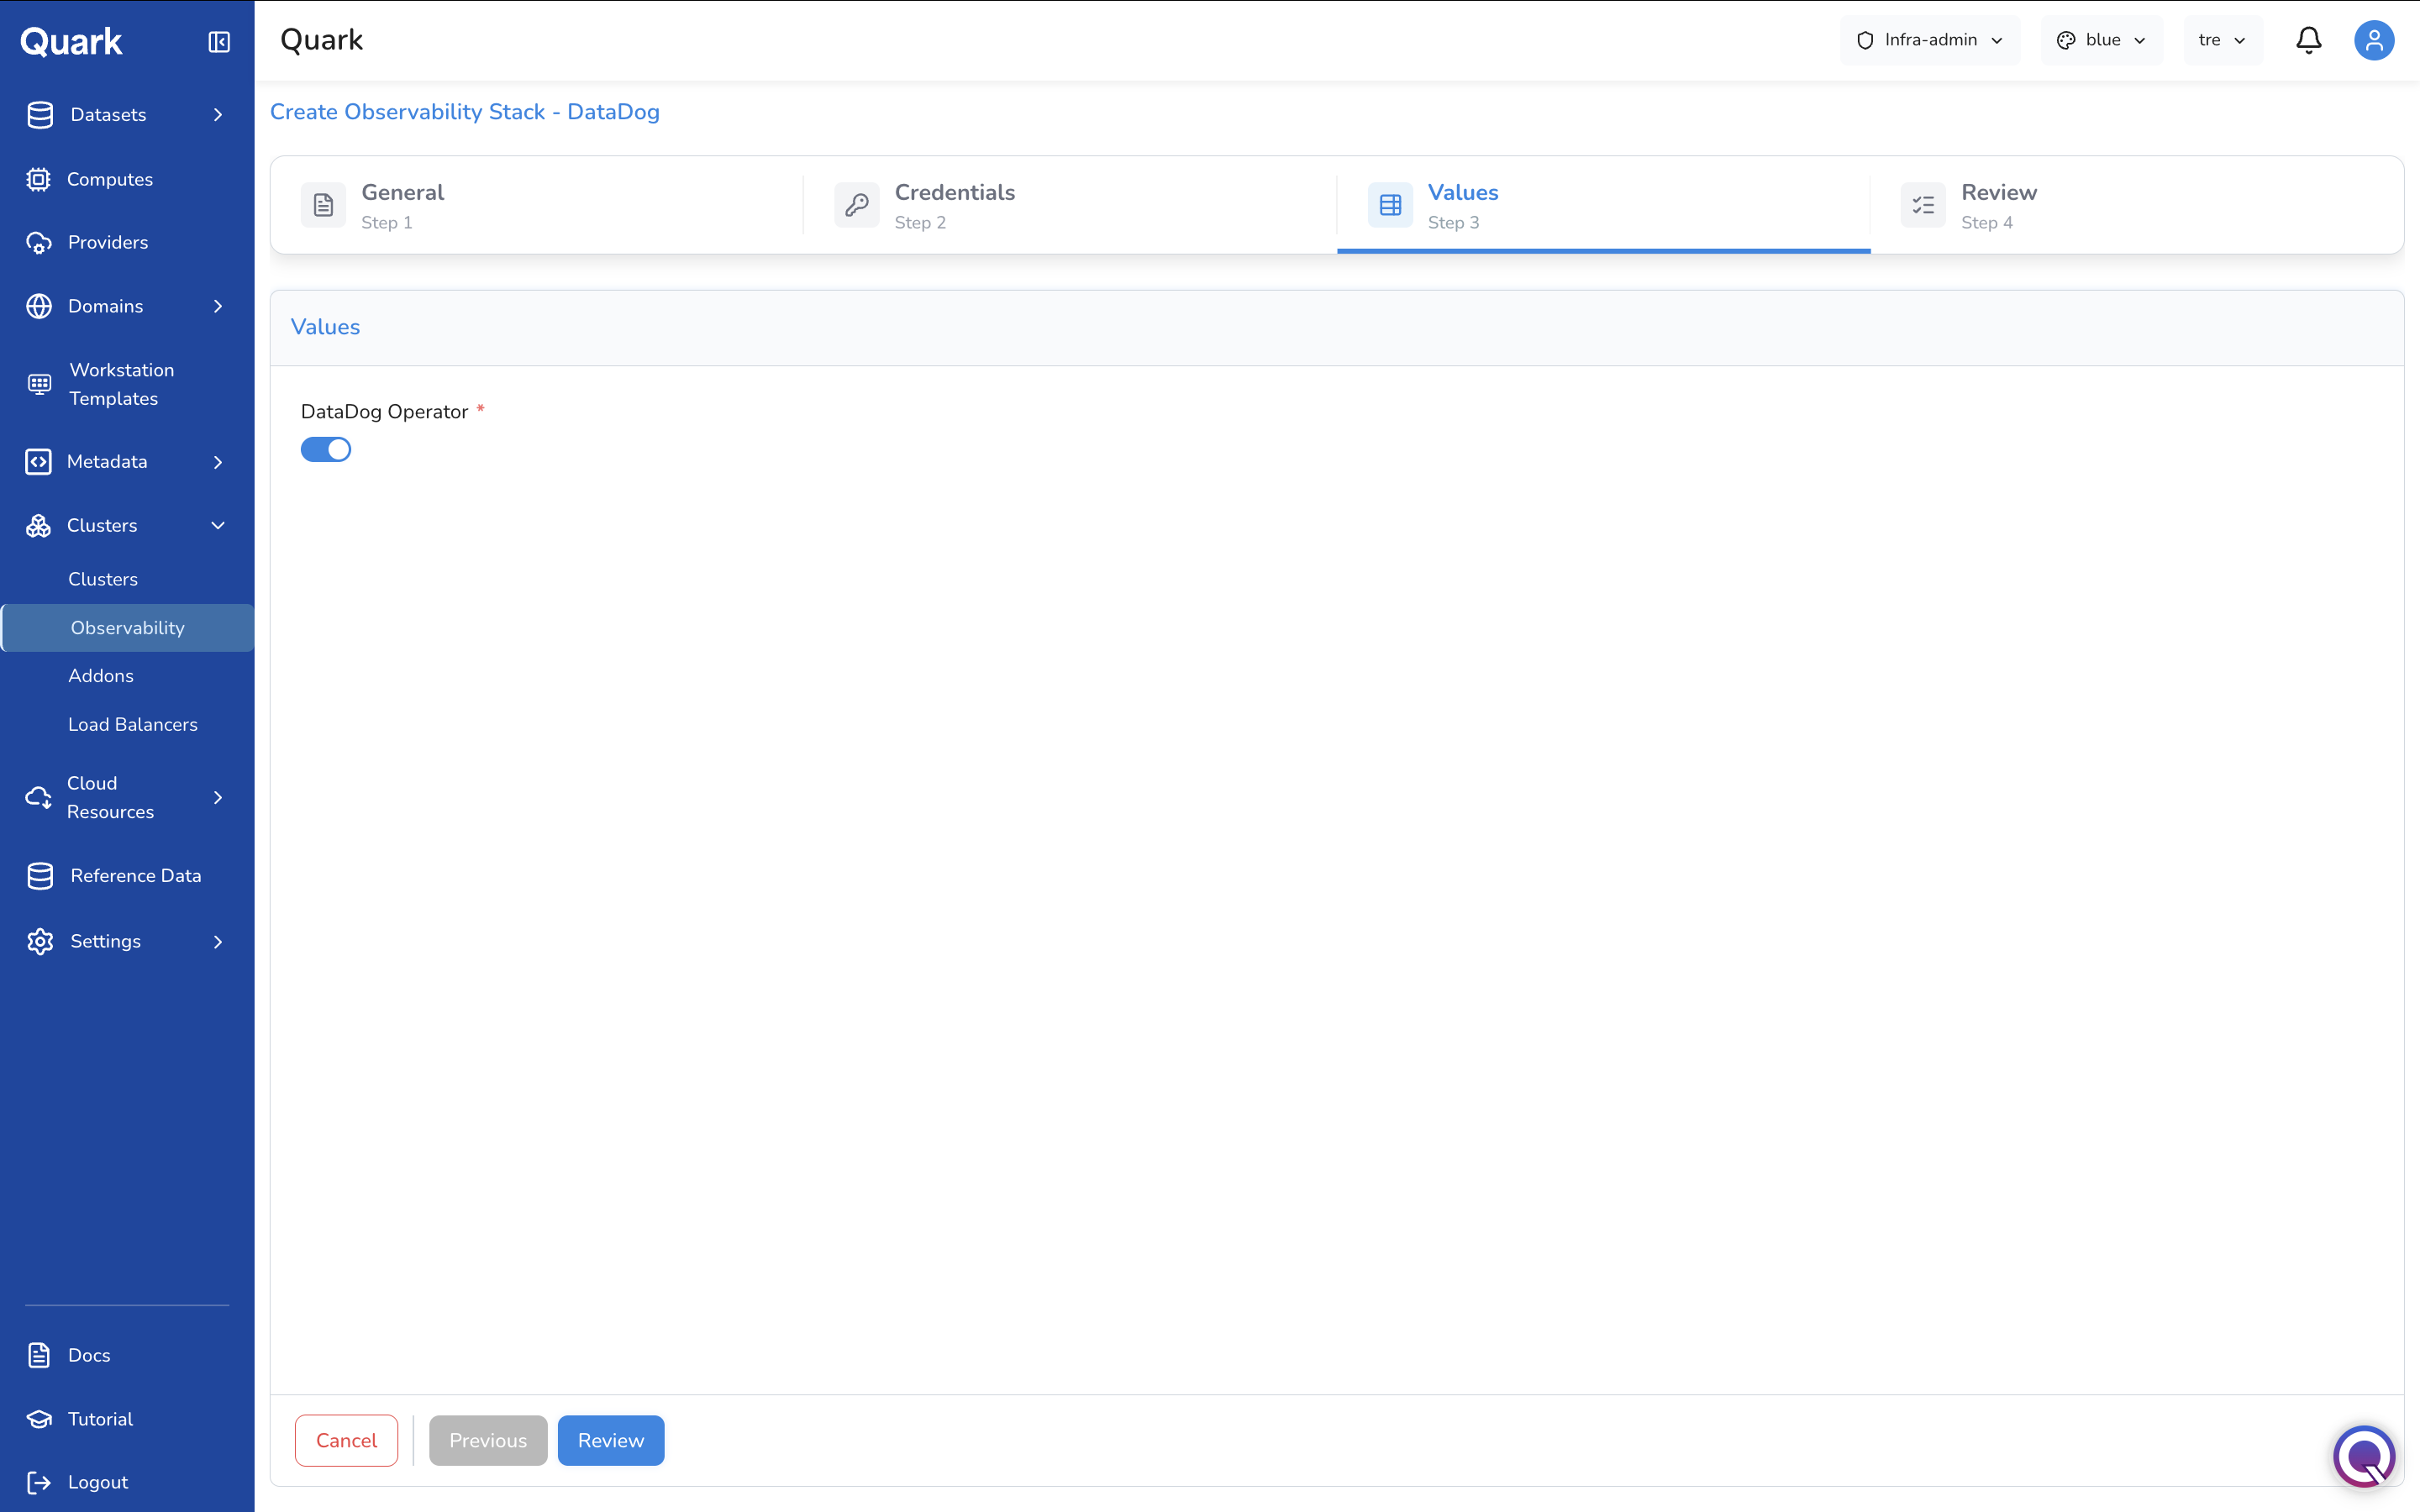Click the shield icon beside Infra-admin
Screen dimensions: 2420x1512
(x=1865, y=40)
